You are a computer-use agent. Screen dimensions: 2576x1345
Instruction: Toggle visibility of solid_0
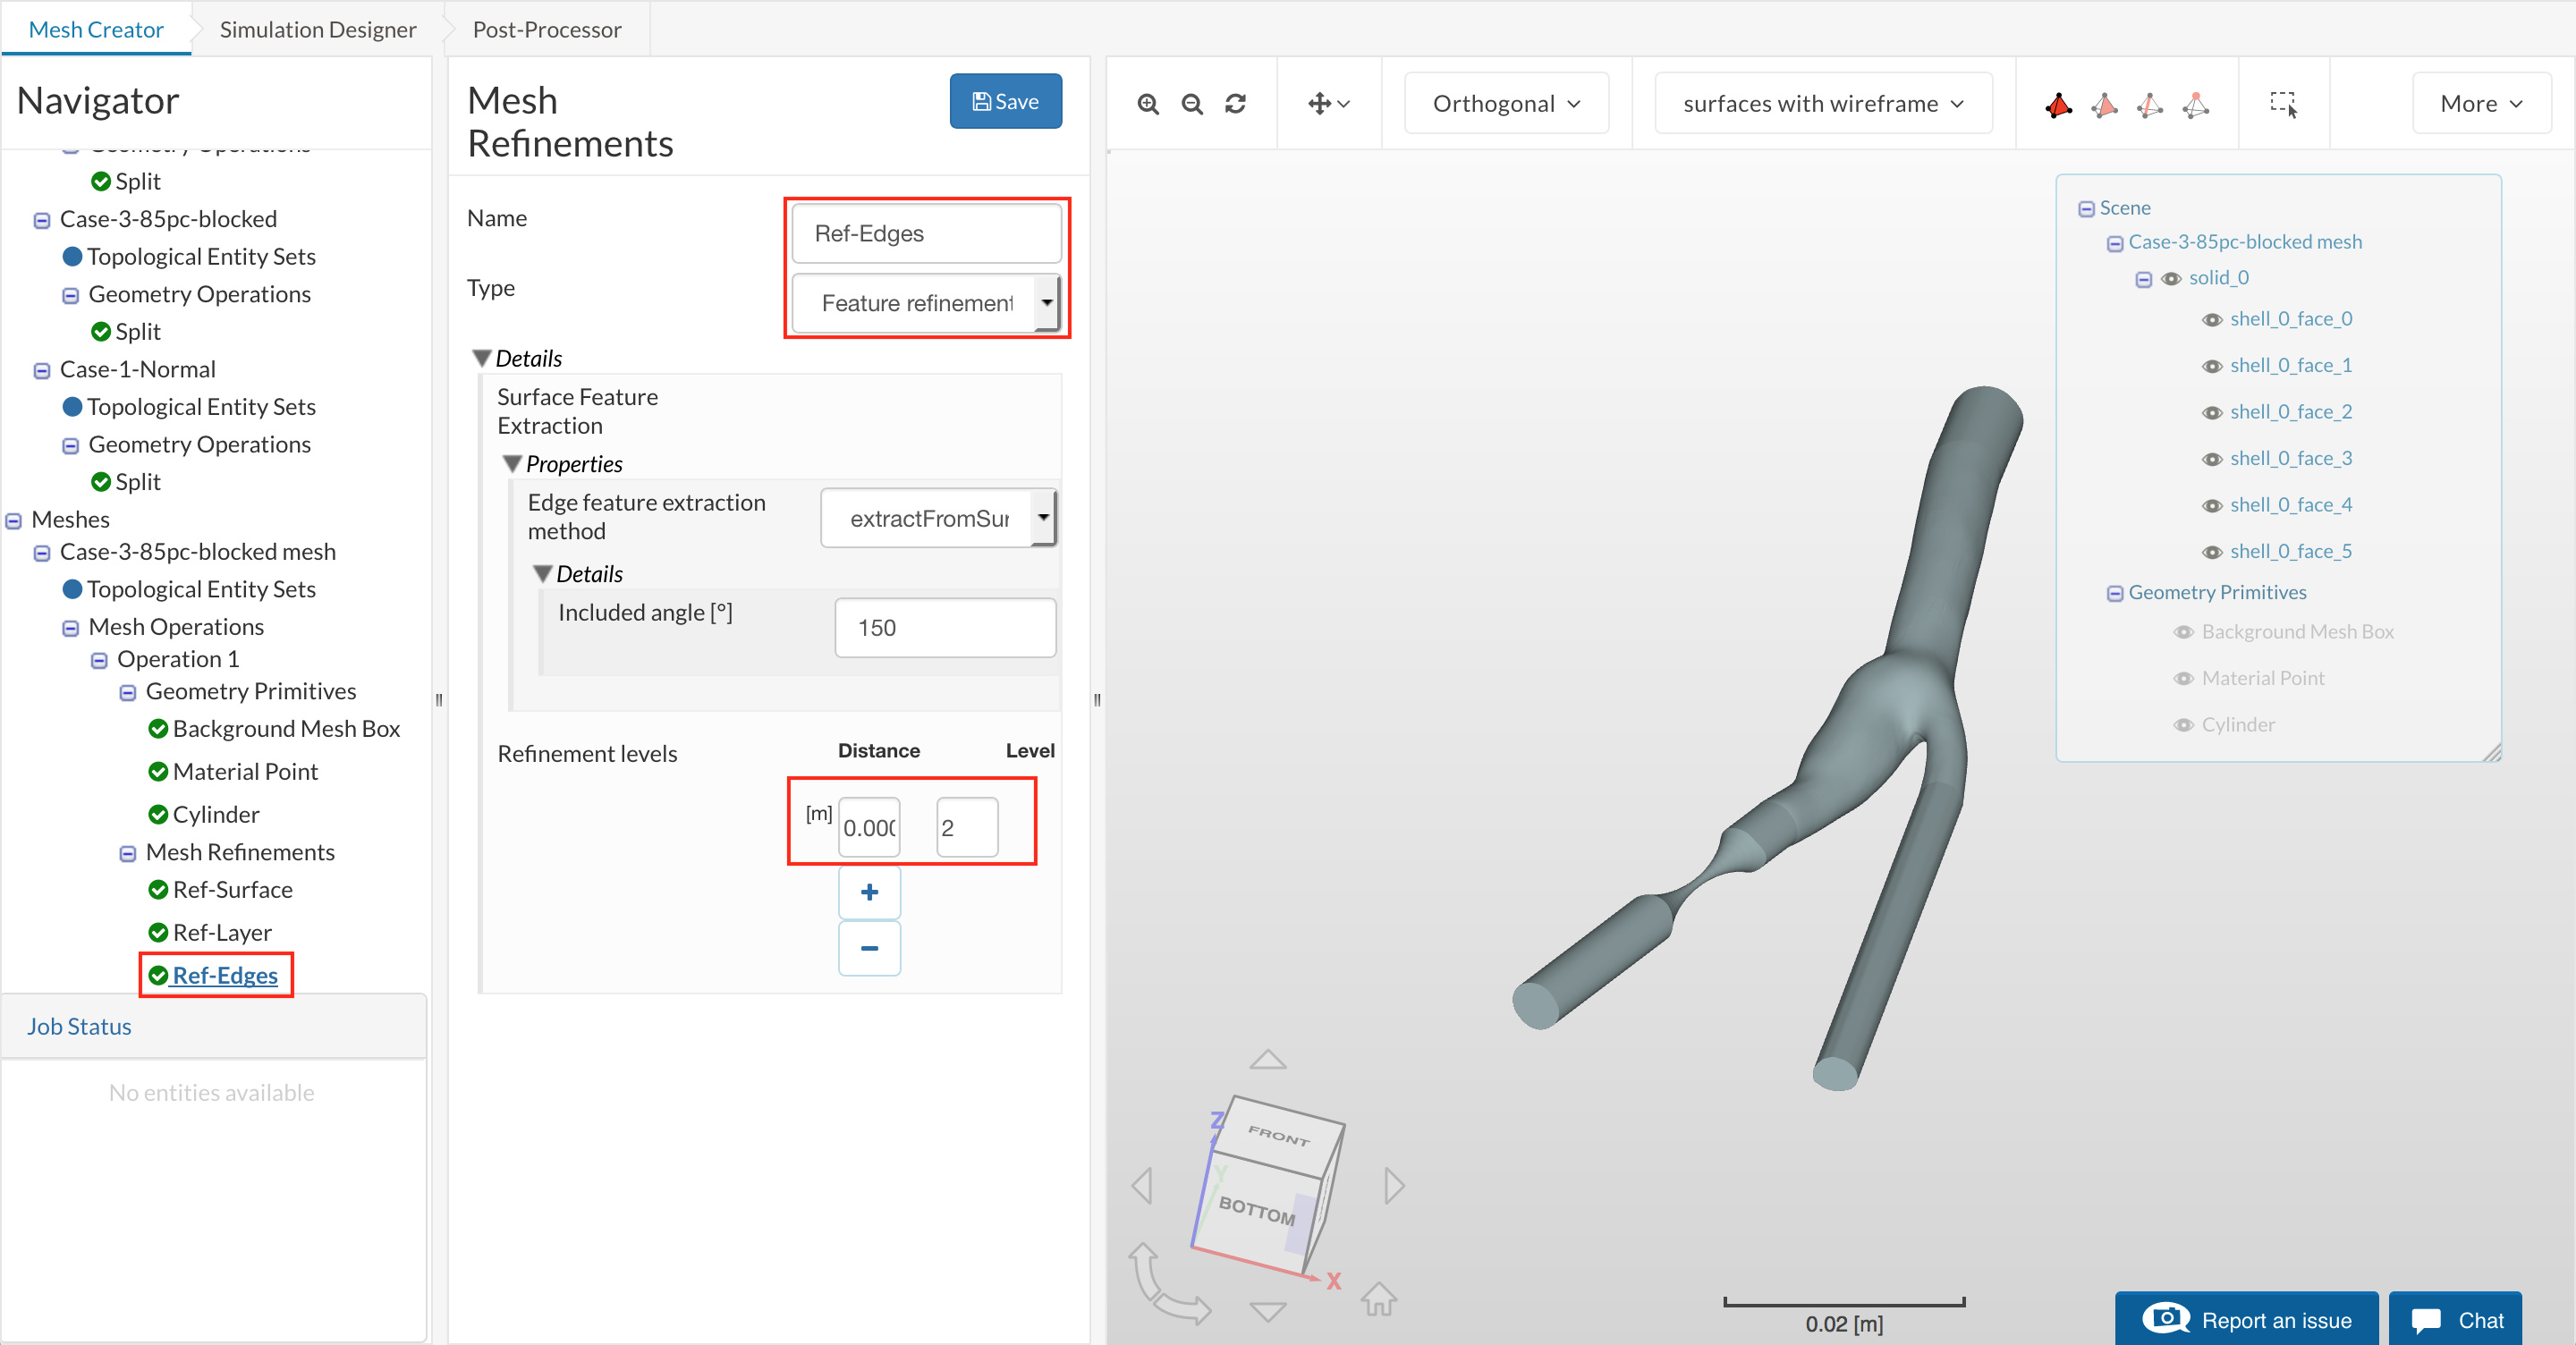coord(2170,279)
